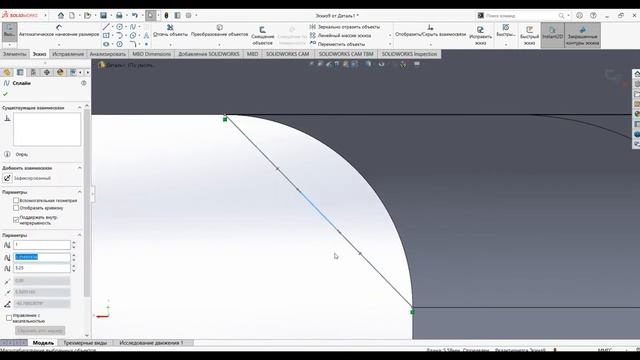Image resolution: width=640 pixels, height=360 pixels.
Task: Toggle Закрашенные контуры эскиза (Shaded Sketch Contours)
Action: click(582, 35)
